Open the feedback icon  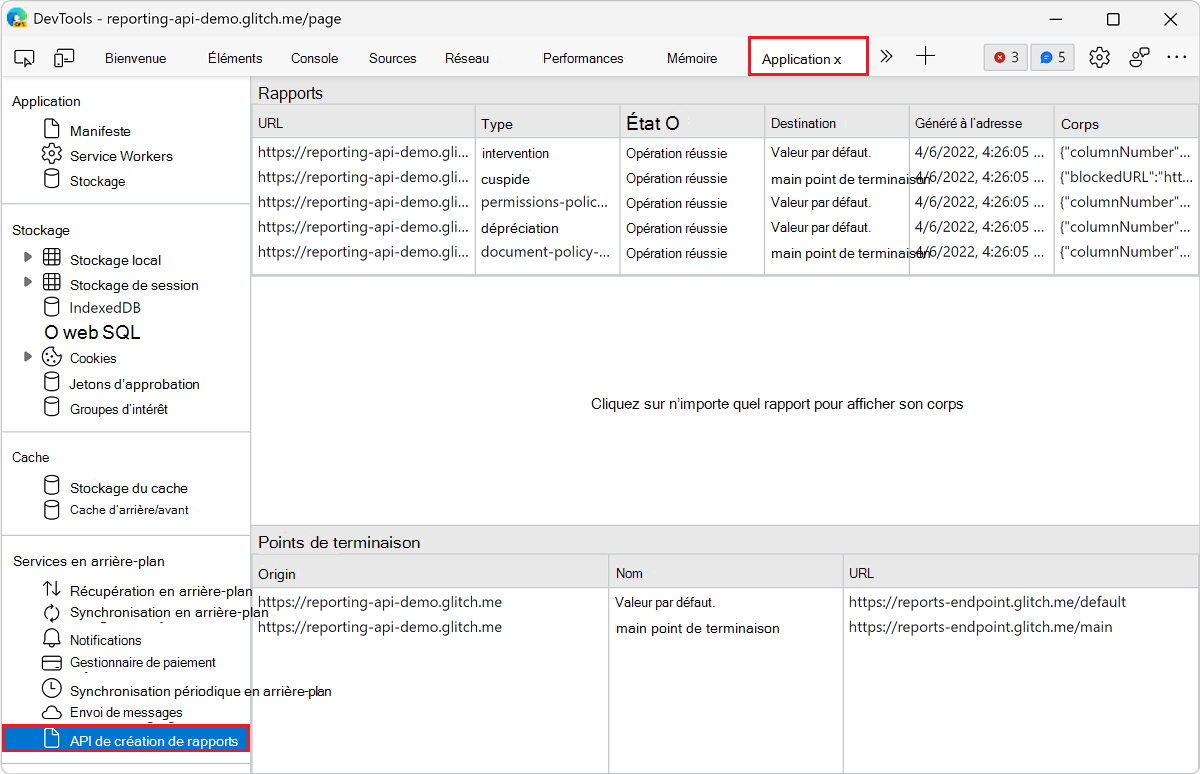point(1139,57)
